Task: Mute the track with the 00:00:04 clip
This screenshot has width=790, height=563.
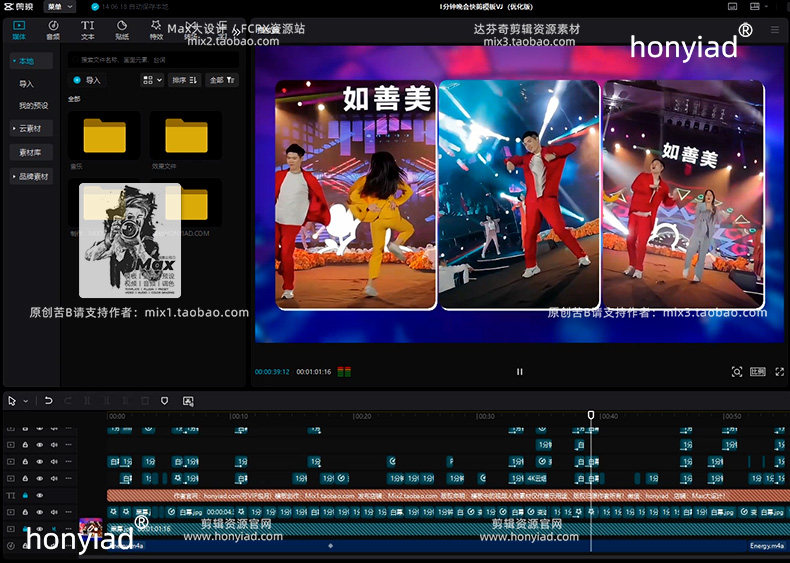Action: tap(54, 512)
